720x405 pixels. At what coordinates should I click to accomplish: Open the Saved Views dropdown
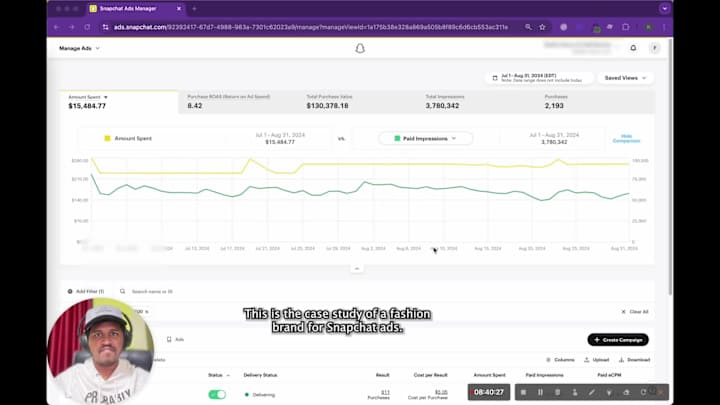pyautogui.click(x=625, y=78)
